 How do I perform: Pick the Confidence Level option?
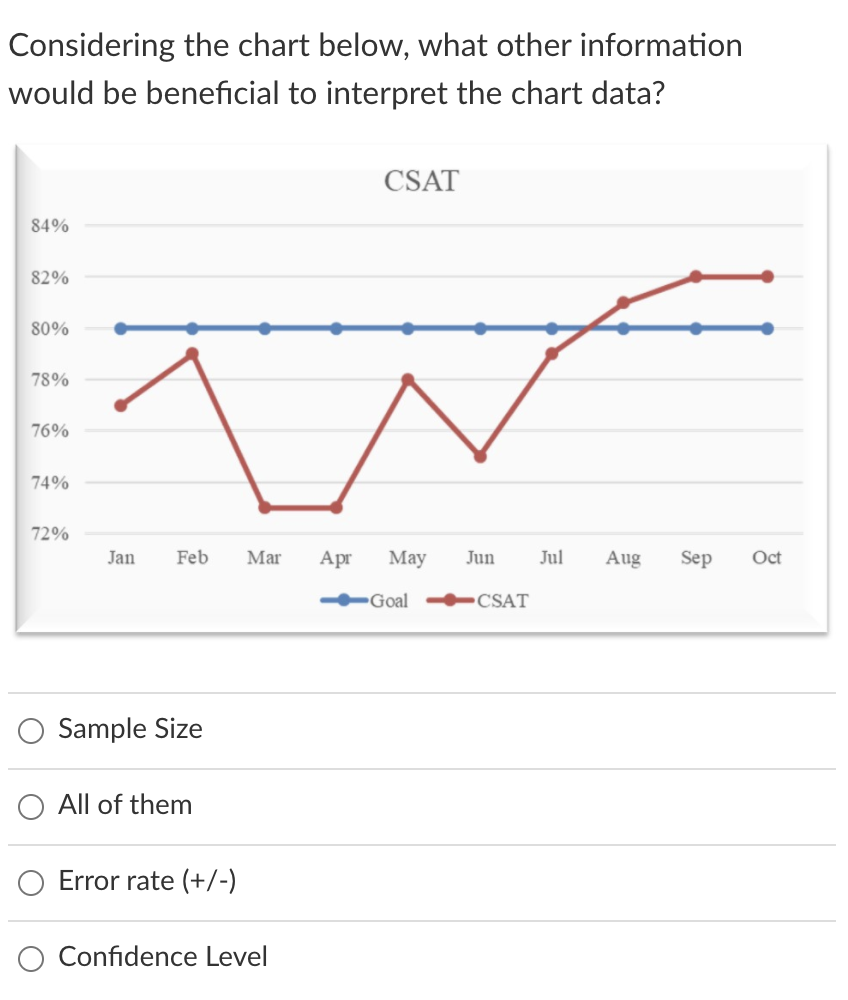click(x=30, y=958)
